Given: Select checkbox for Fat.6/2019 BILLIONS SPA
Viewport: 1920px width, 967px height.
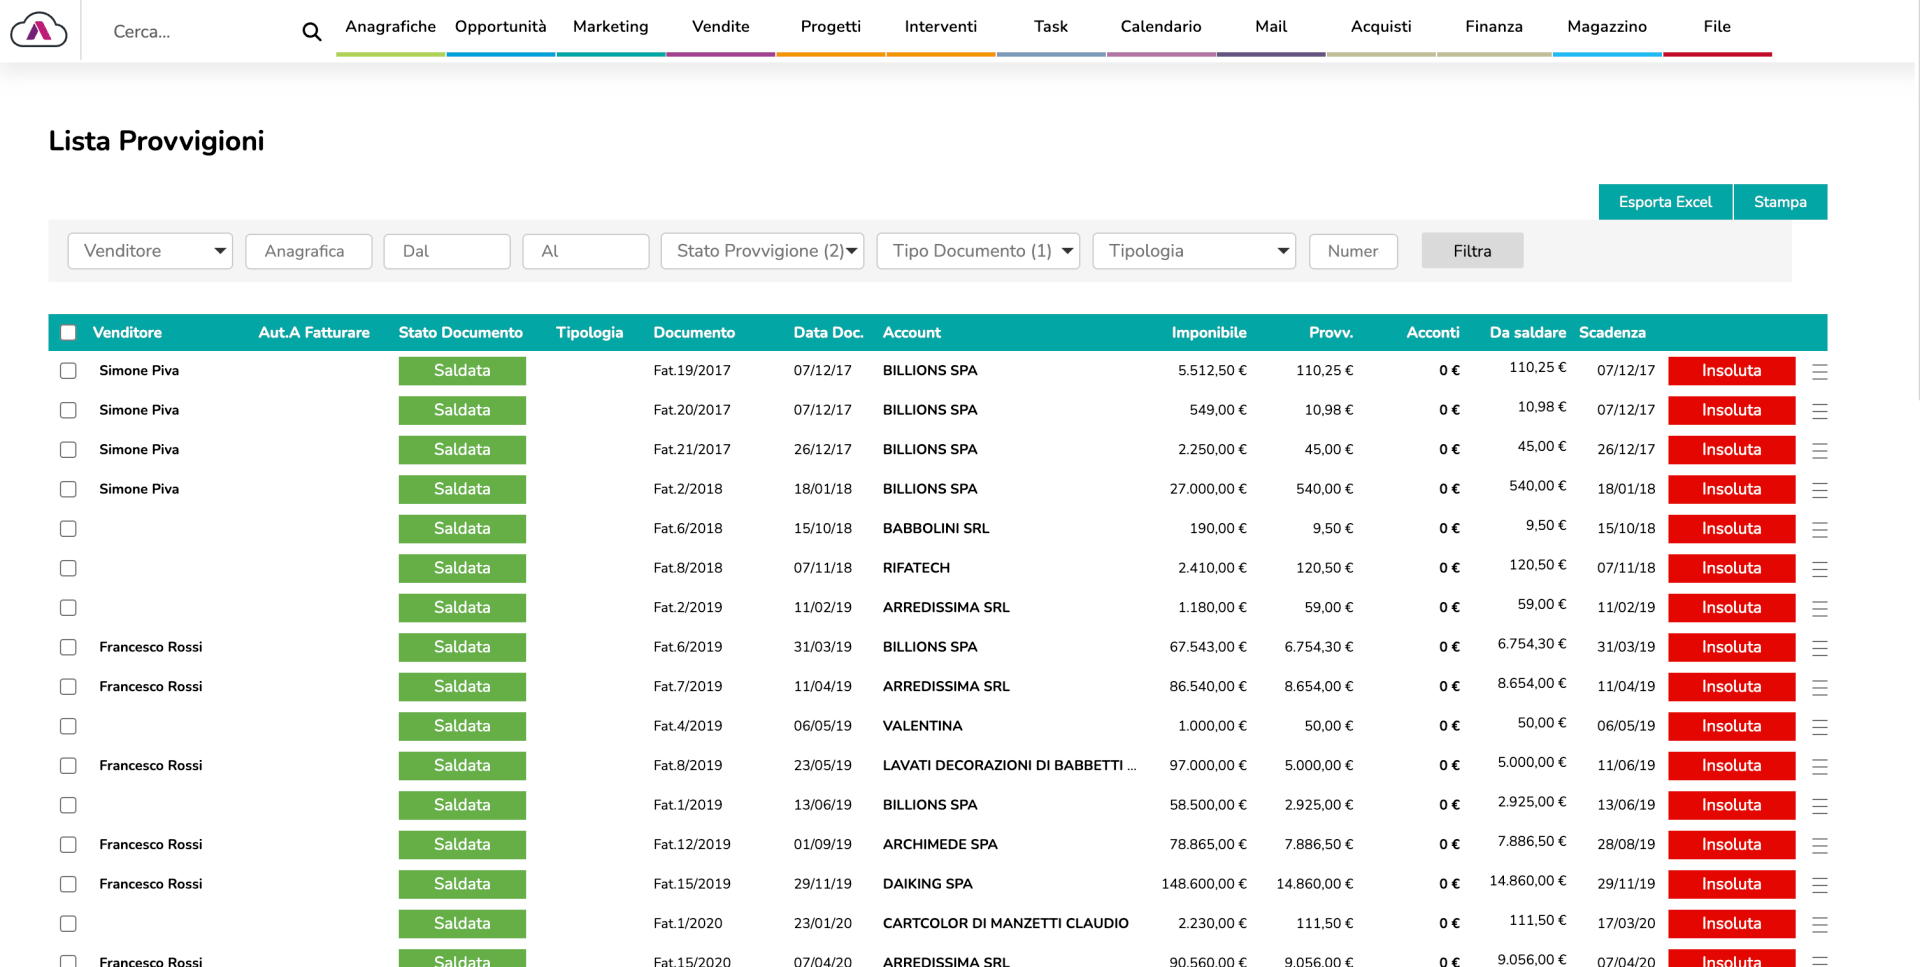Looking at the screenshot, I should click(68, 647).
